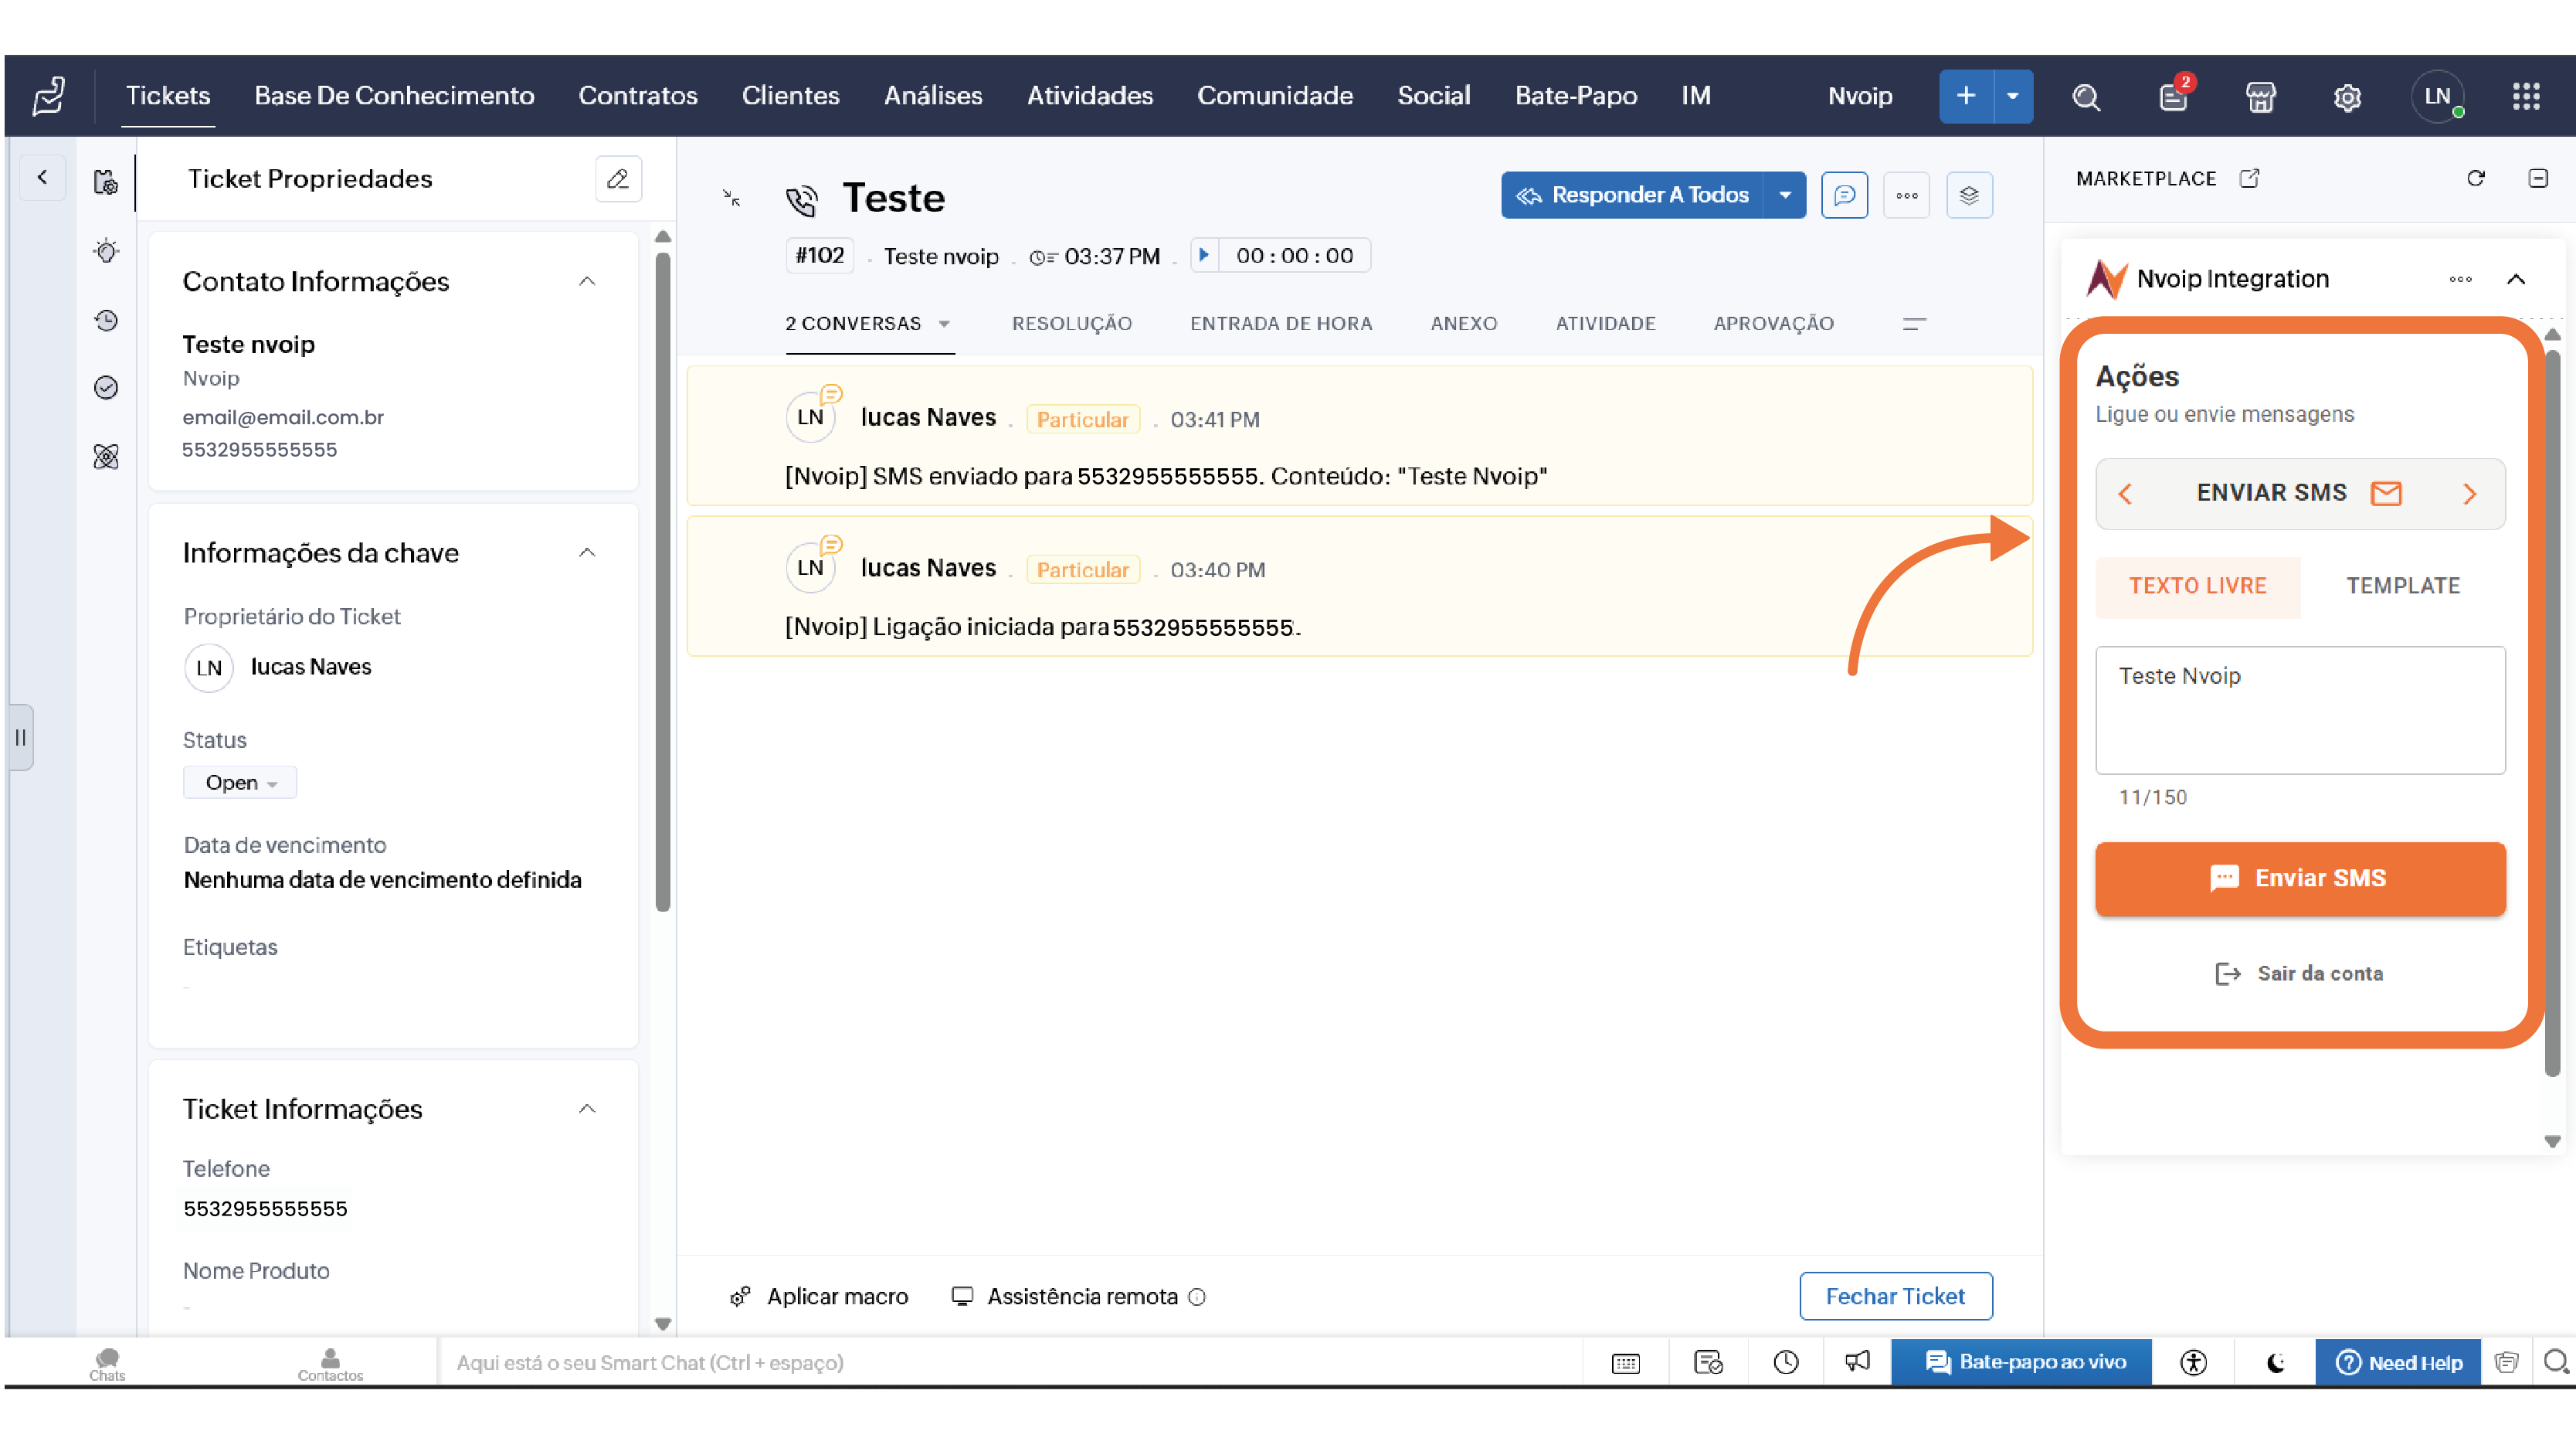Screen dimensions: 2576x1448
Task: Toggle night mode moon icon
Action: 2276,1362
